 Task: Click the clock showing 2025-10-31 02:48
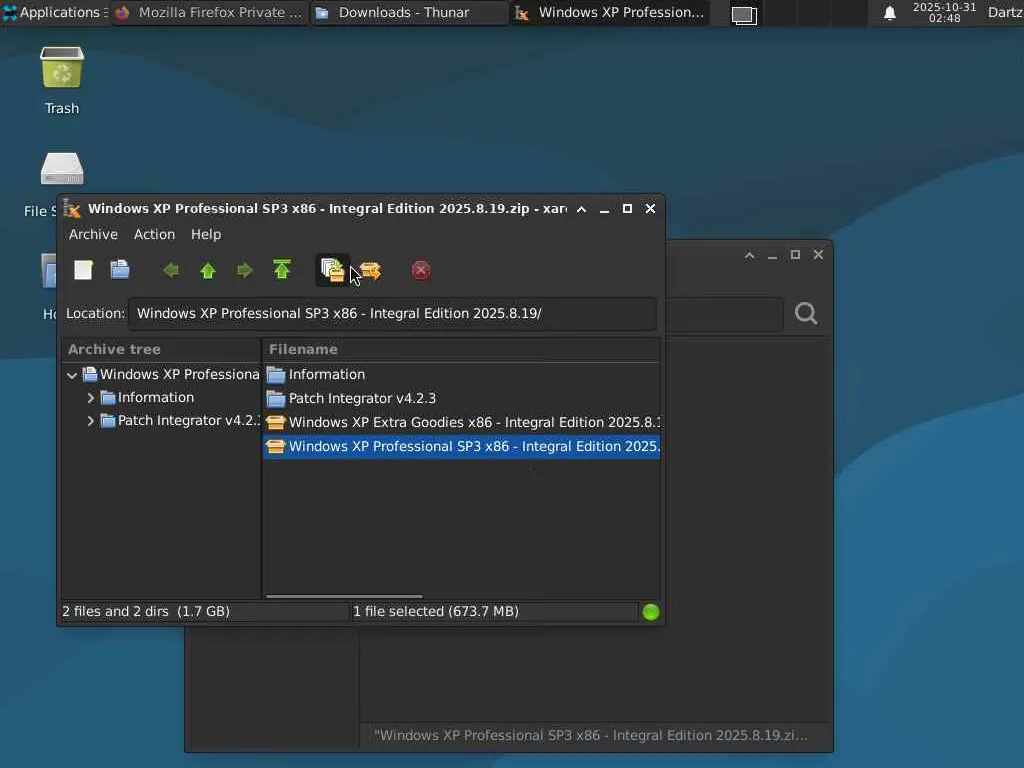[x=944, y=12]
